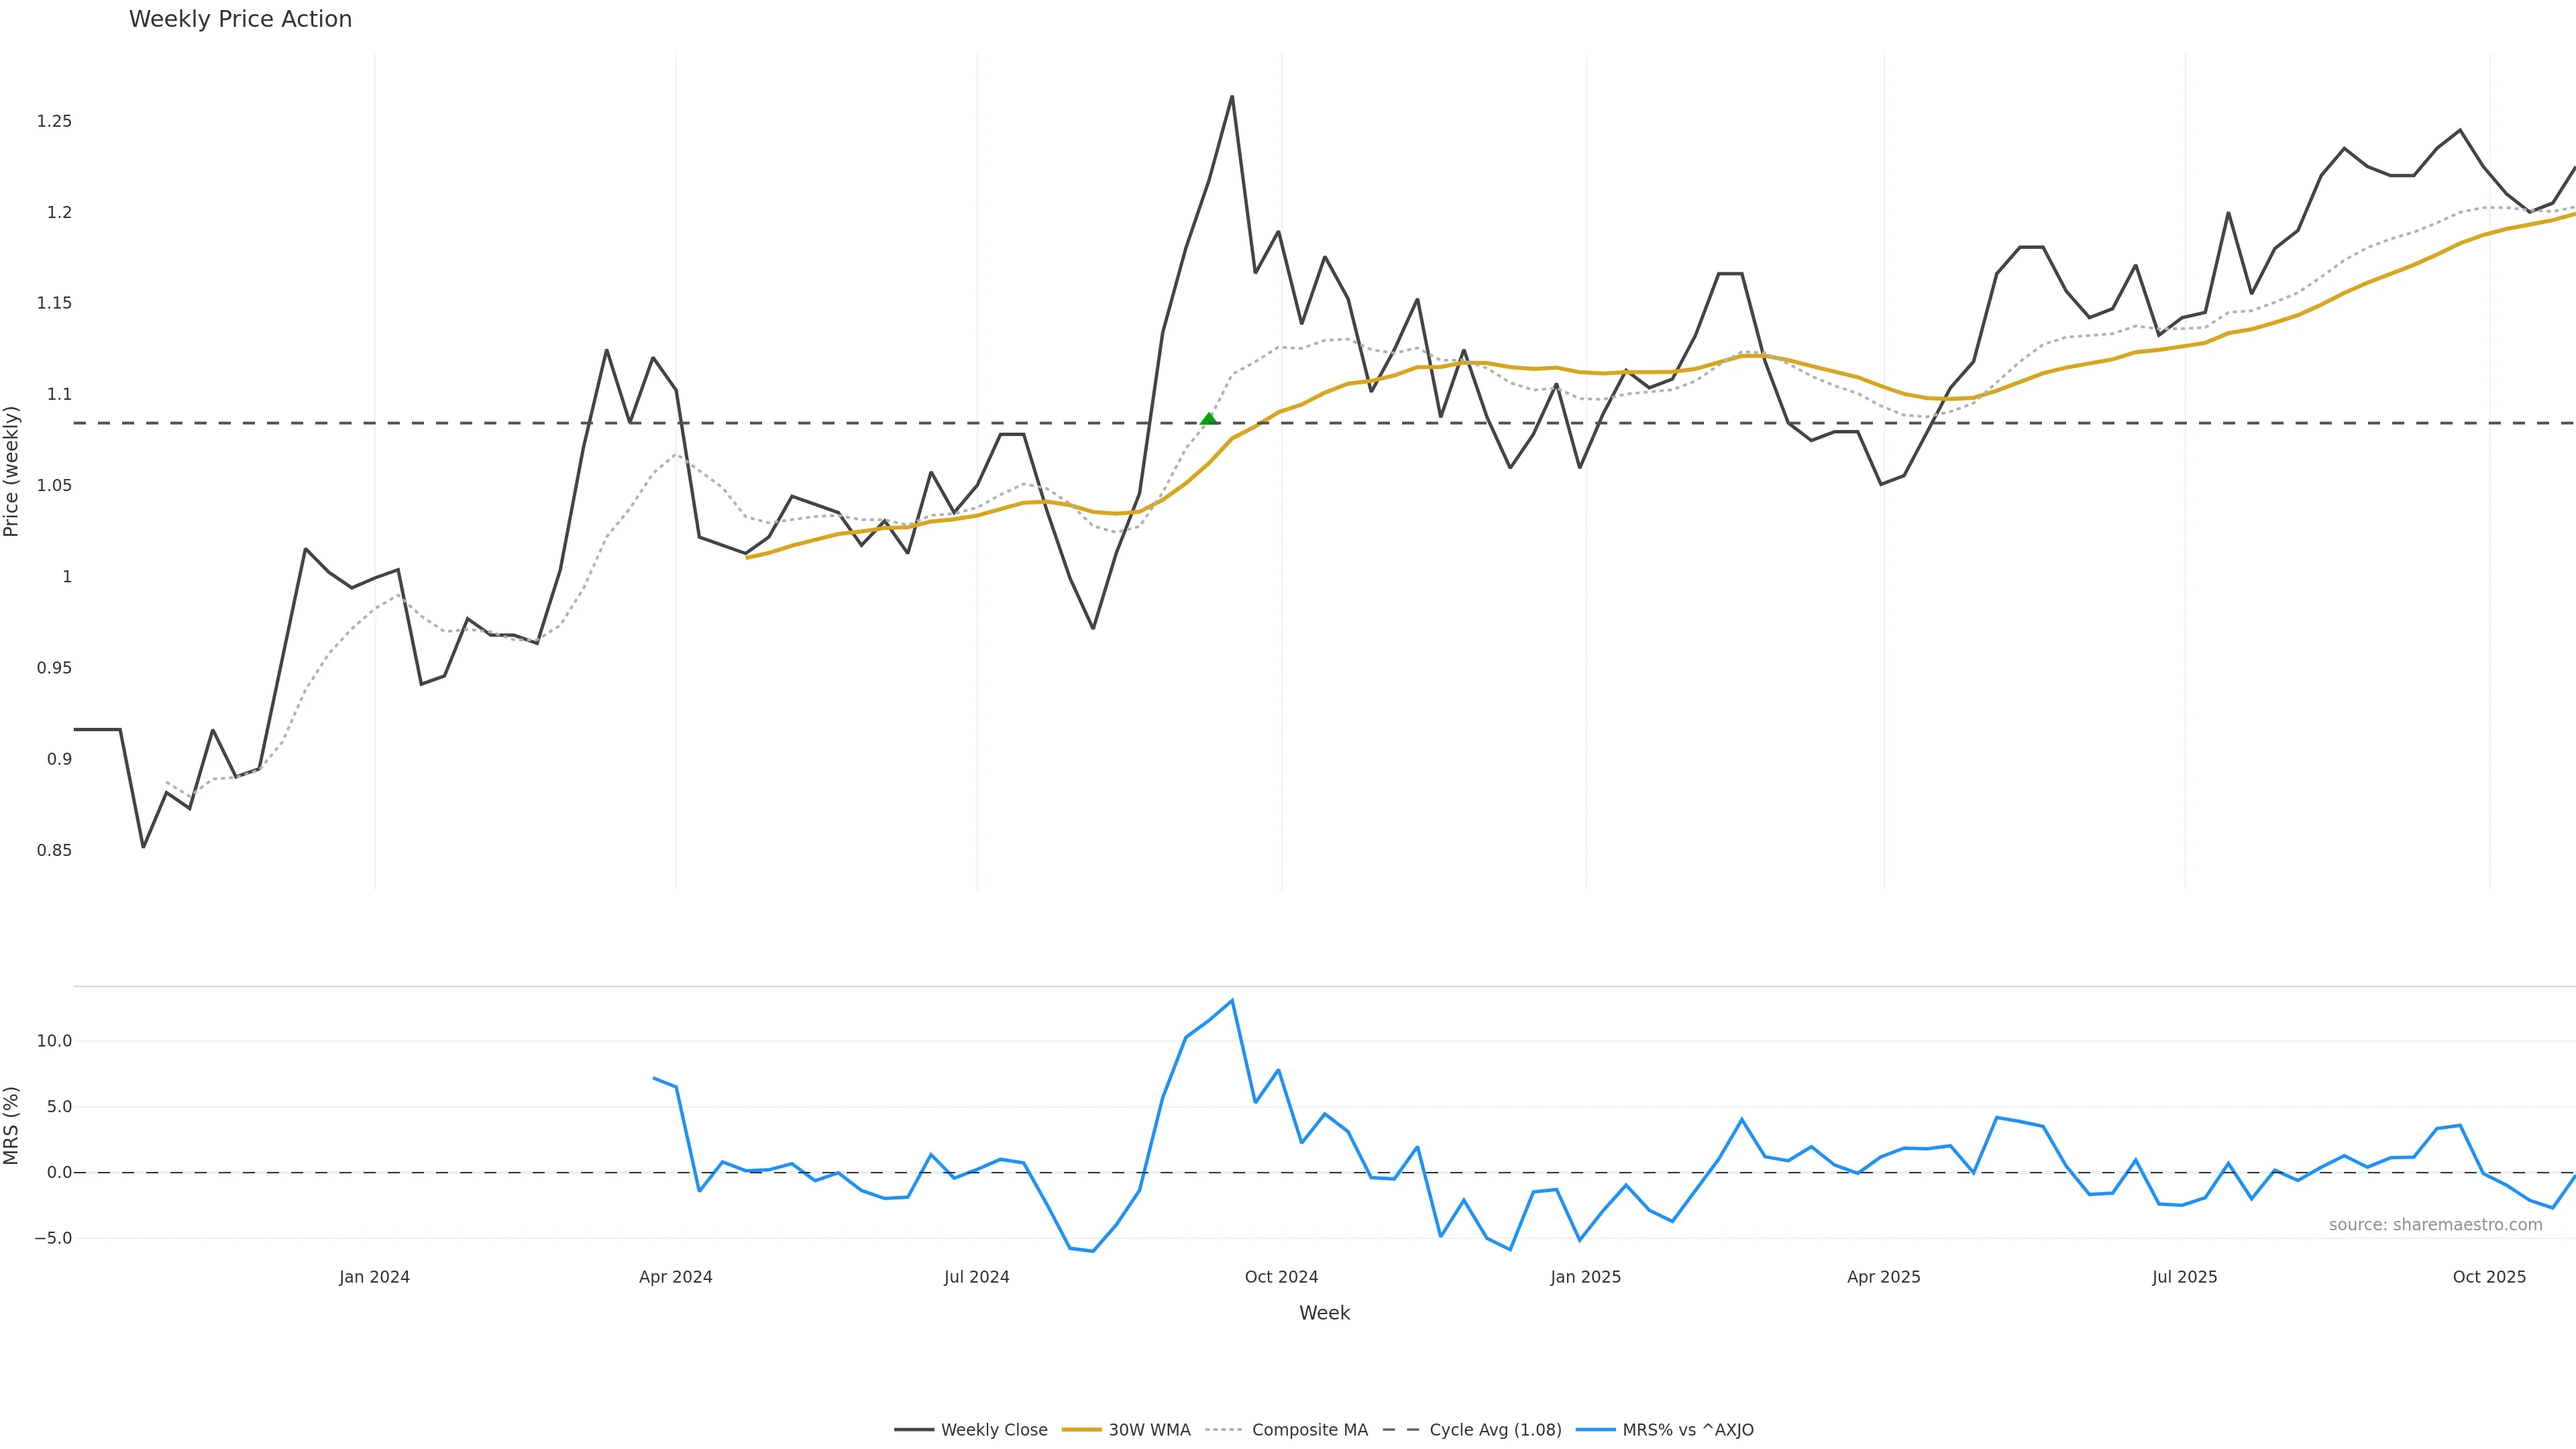Hide the Cycle Avg (1.08) legend series

point(1494,1430)
